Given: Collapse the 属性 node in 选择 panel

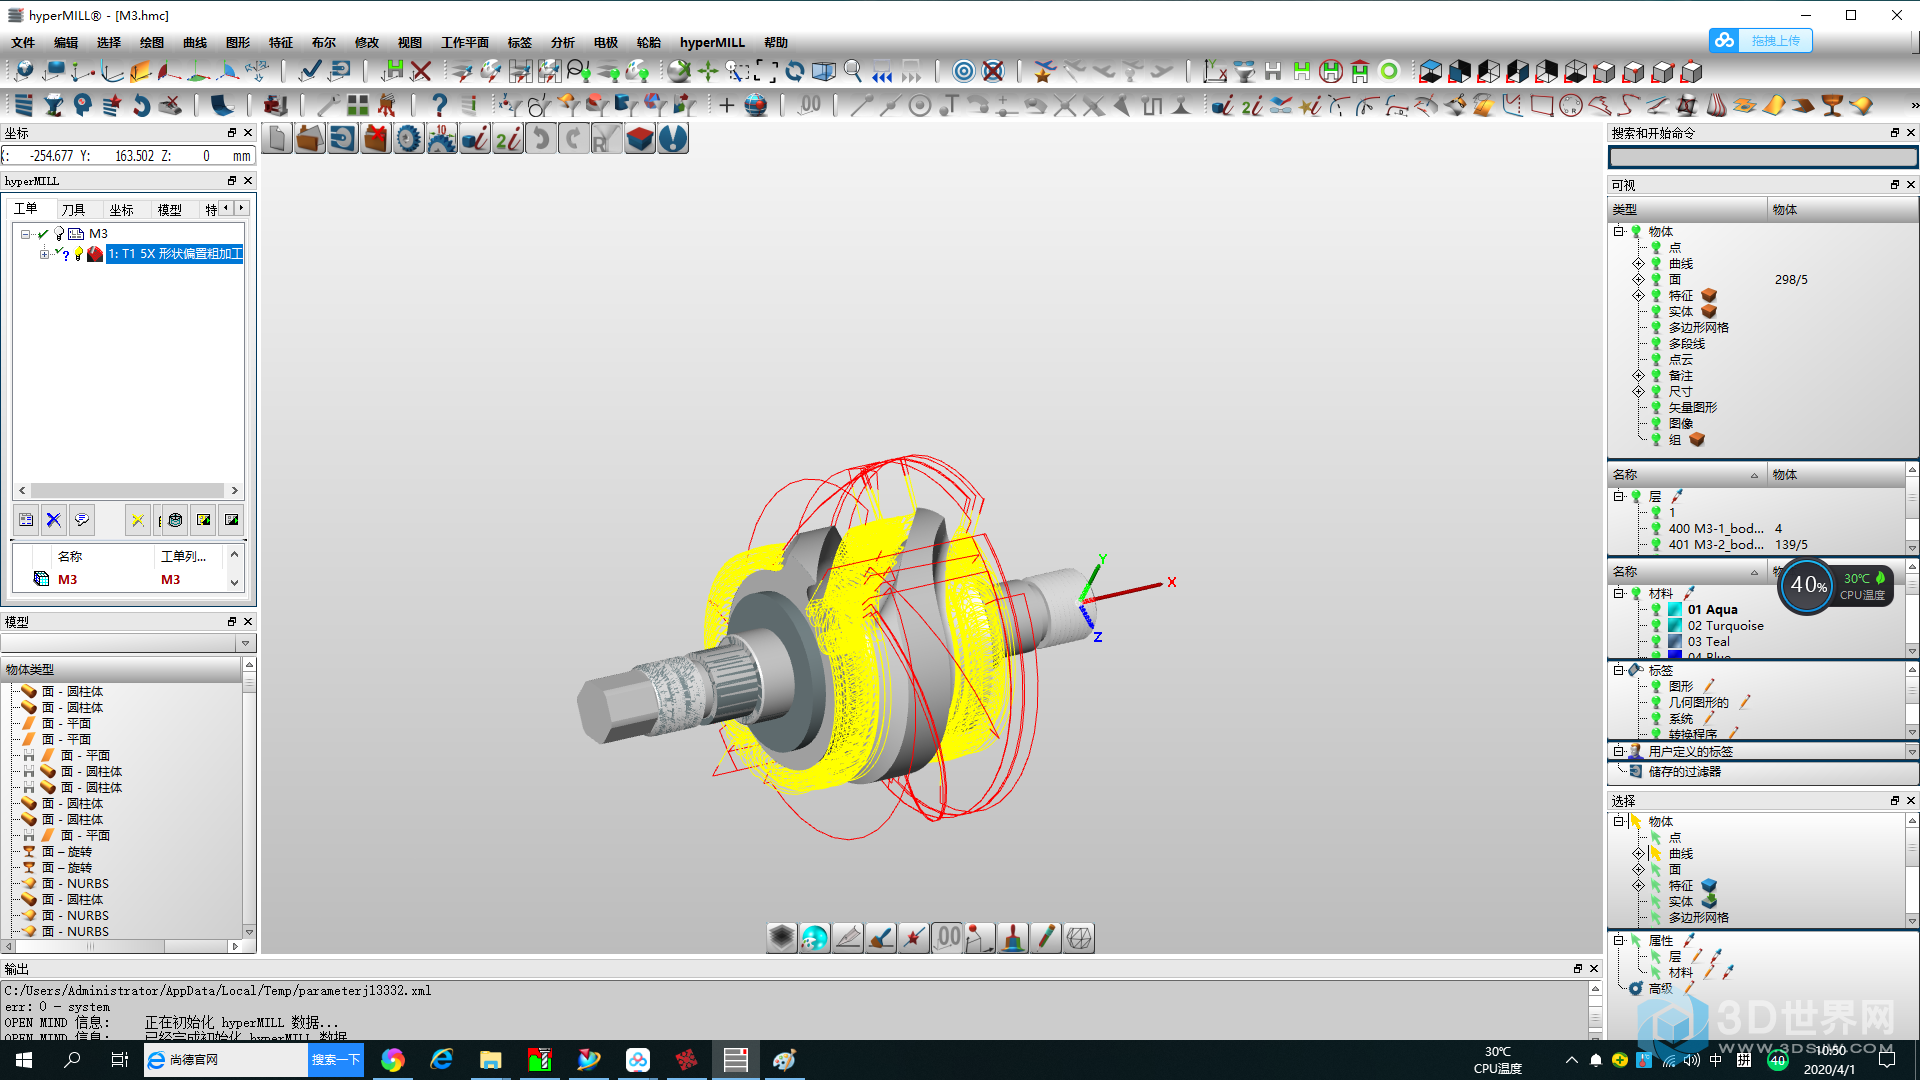Looking at the screenshot, I should [x=1618, y=940].
